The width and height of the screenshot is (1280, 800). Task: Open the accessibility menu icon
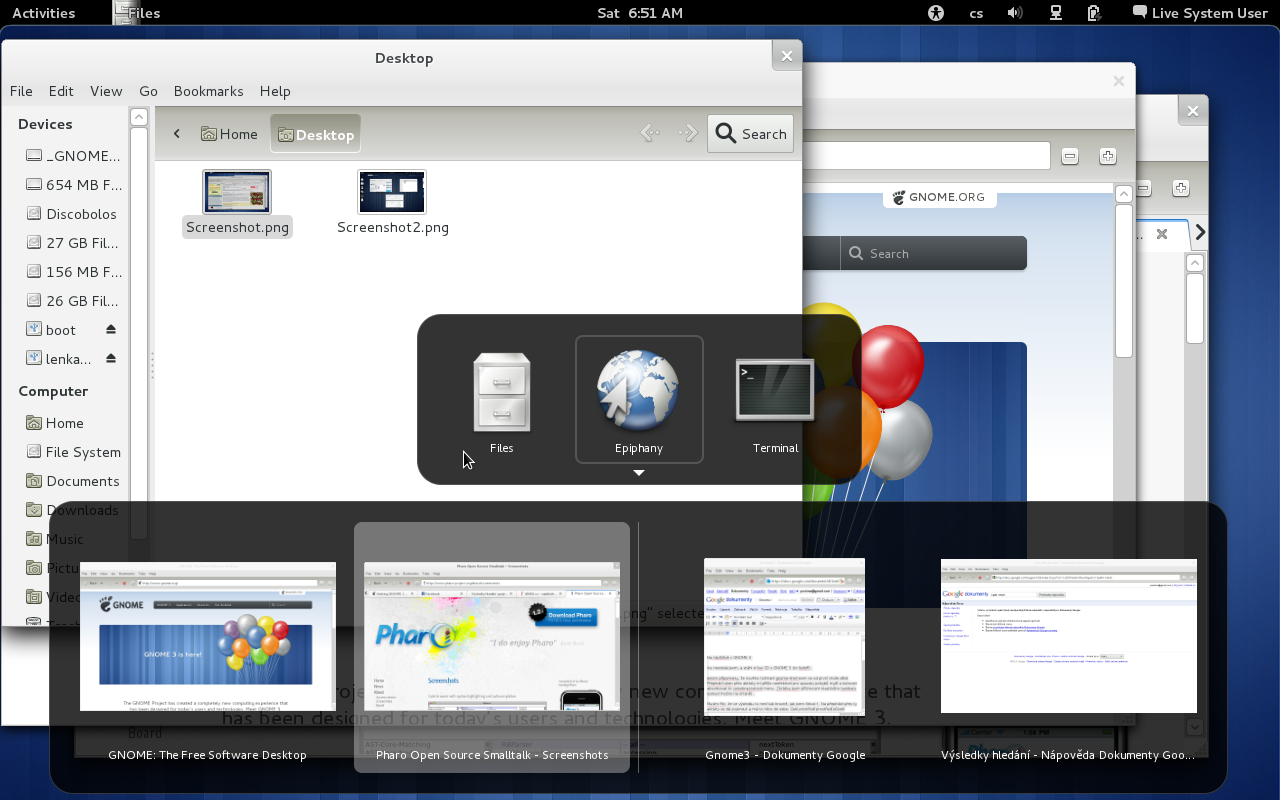[935, 13]
